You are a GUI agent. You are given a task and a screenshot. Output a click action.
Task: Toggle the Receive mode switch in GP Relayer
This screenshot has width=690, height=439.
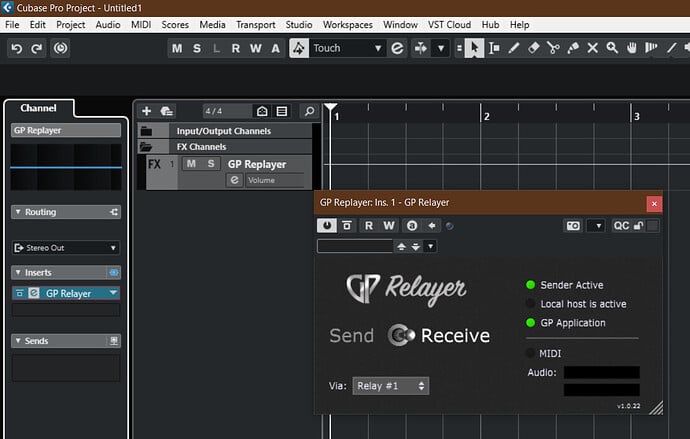coord(401,335)
